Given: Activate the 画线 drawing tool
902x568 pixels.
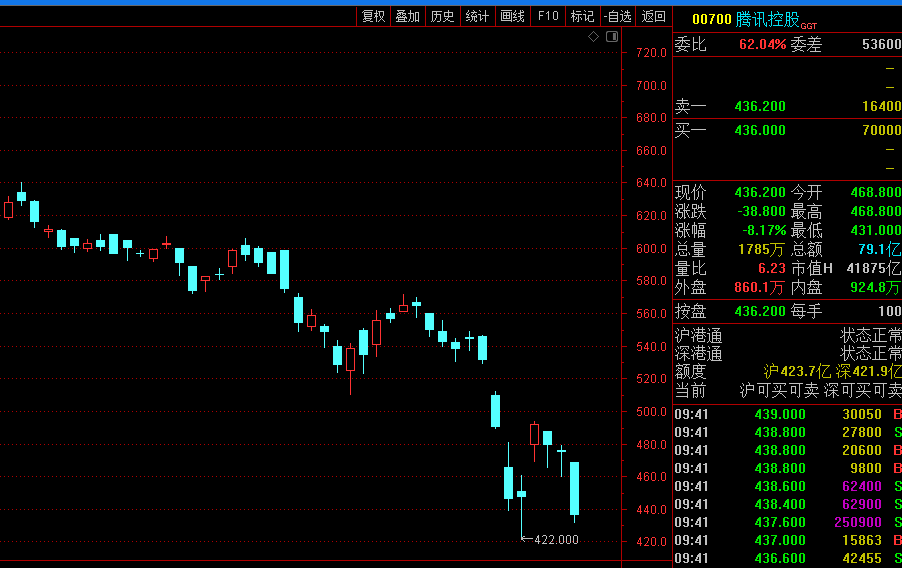Looking at the screenshot, I should pyautogui.click(x=512, y=16).
